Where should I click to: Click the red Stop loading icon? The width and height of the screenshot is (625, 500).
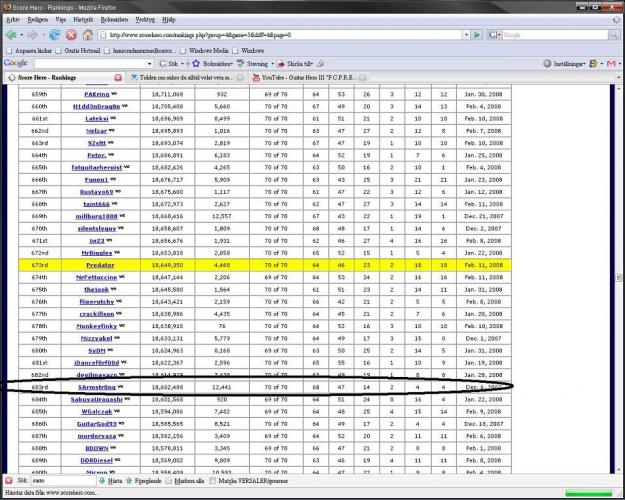[72, 34]
